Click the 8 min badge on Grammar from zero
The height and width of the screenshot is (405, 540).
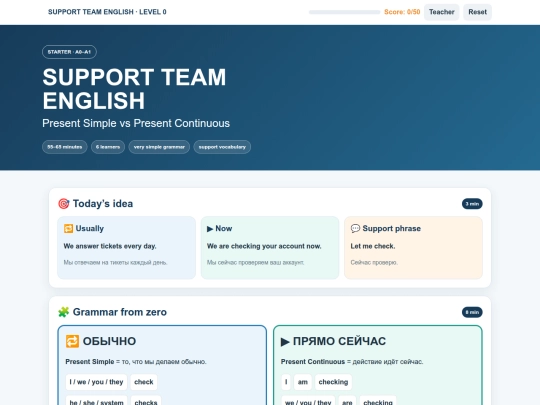click(472, 312)
